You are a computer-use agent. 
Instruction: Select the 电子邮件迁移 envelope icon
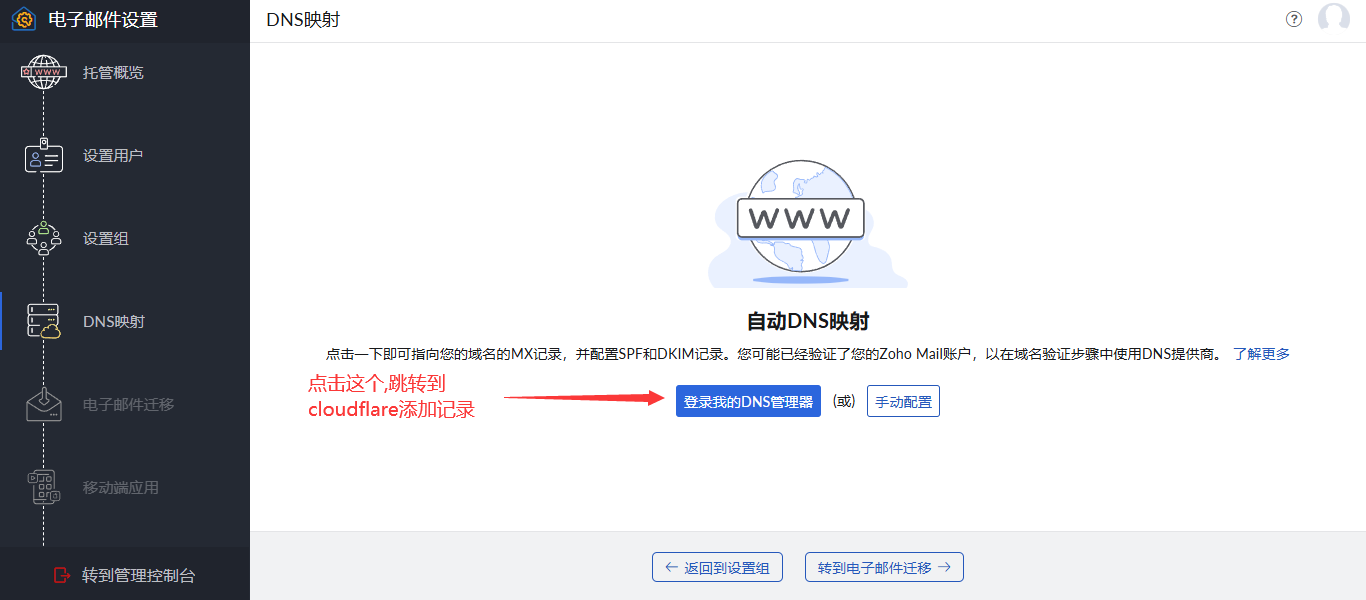(x=43, y=404)
